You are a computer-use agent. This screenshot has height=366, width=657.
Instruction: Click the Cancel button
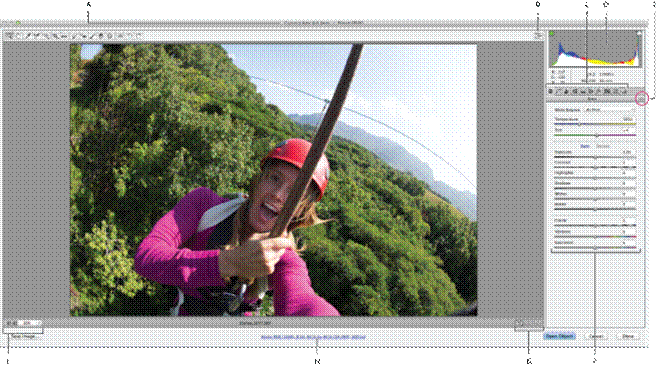coord(596,336)
